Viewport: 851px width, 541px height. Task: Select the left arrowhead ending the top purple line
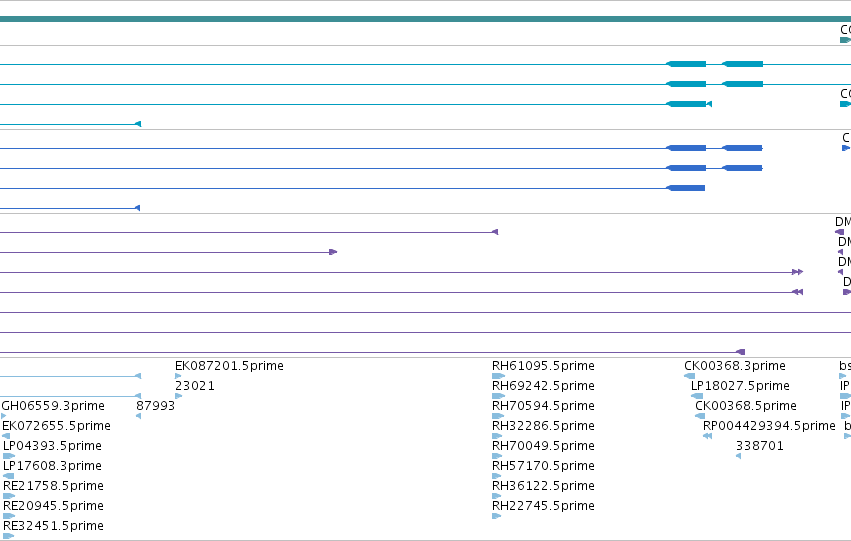[495, 232]
